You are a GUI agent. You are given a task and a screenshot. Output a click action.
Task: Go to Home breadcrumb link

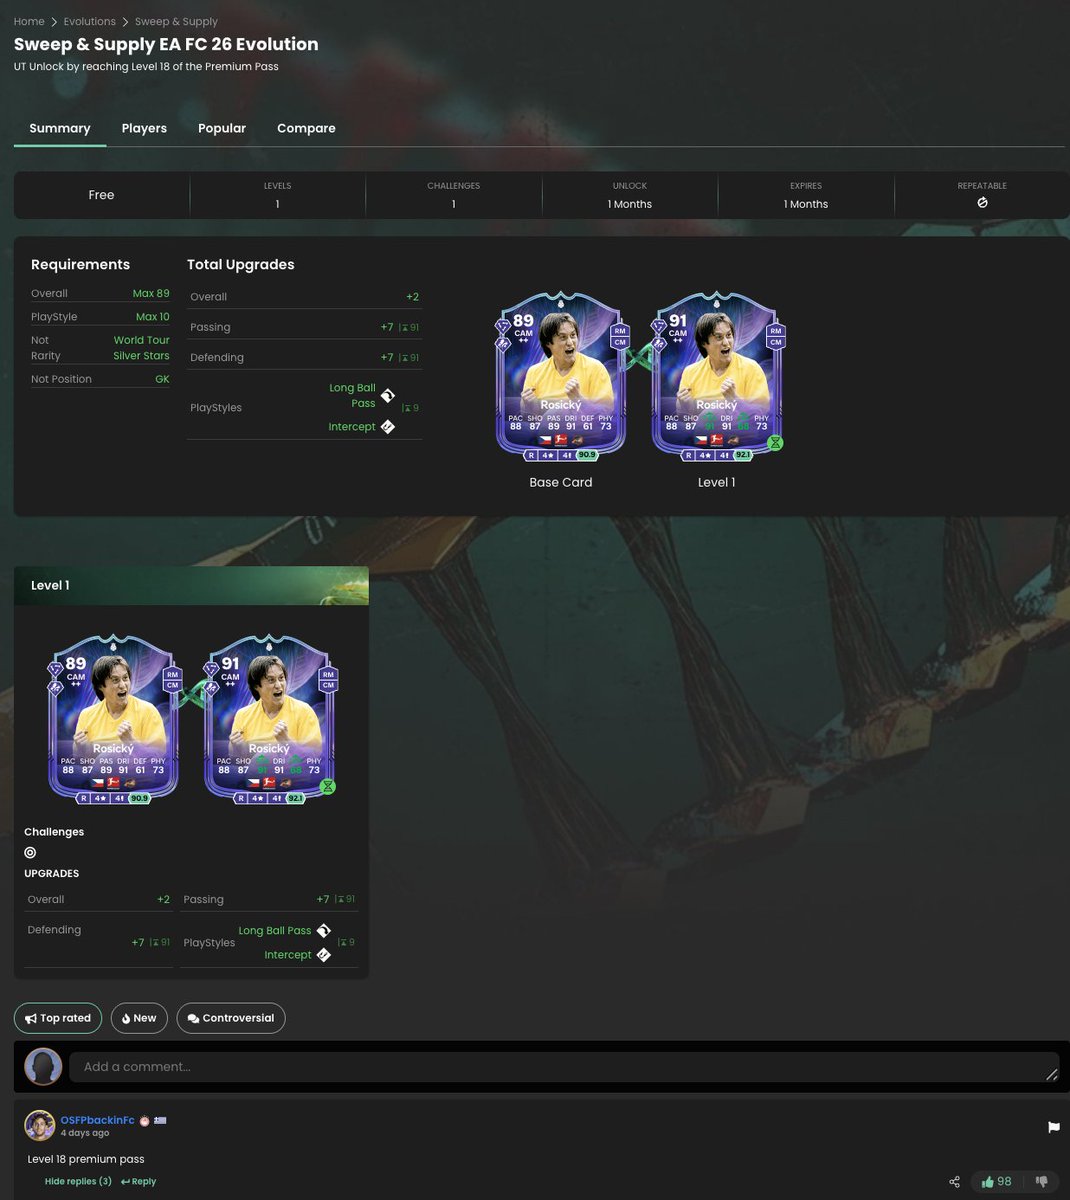[x=29, y=21]
